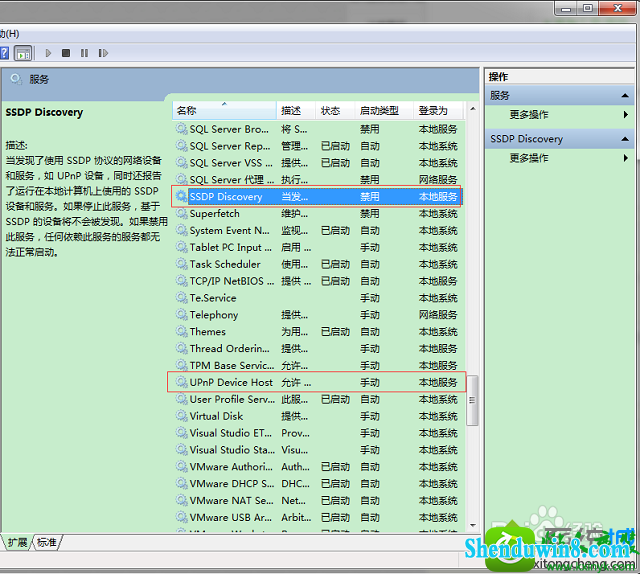
Task: Click the gear icon beside SSDP Discovery
Action: (x=182, y=196)
